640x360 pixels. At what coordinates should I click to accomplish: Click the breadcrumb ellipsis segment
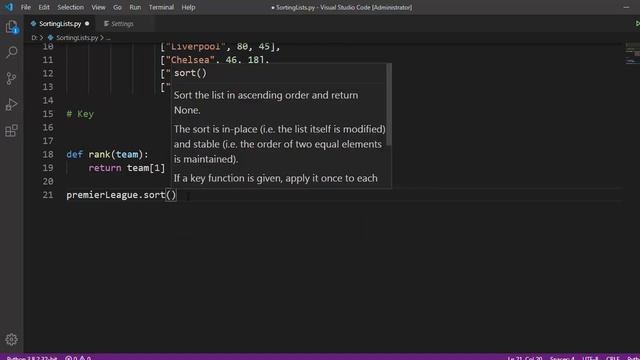click(108, 38)
